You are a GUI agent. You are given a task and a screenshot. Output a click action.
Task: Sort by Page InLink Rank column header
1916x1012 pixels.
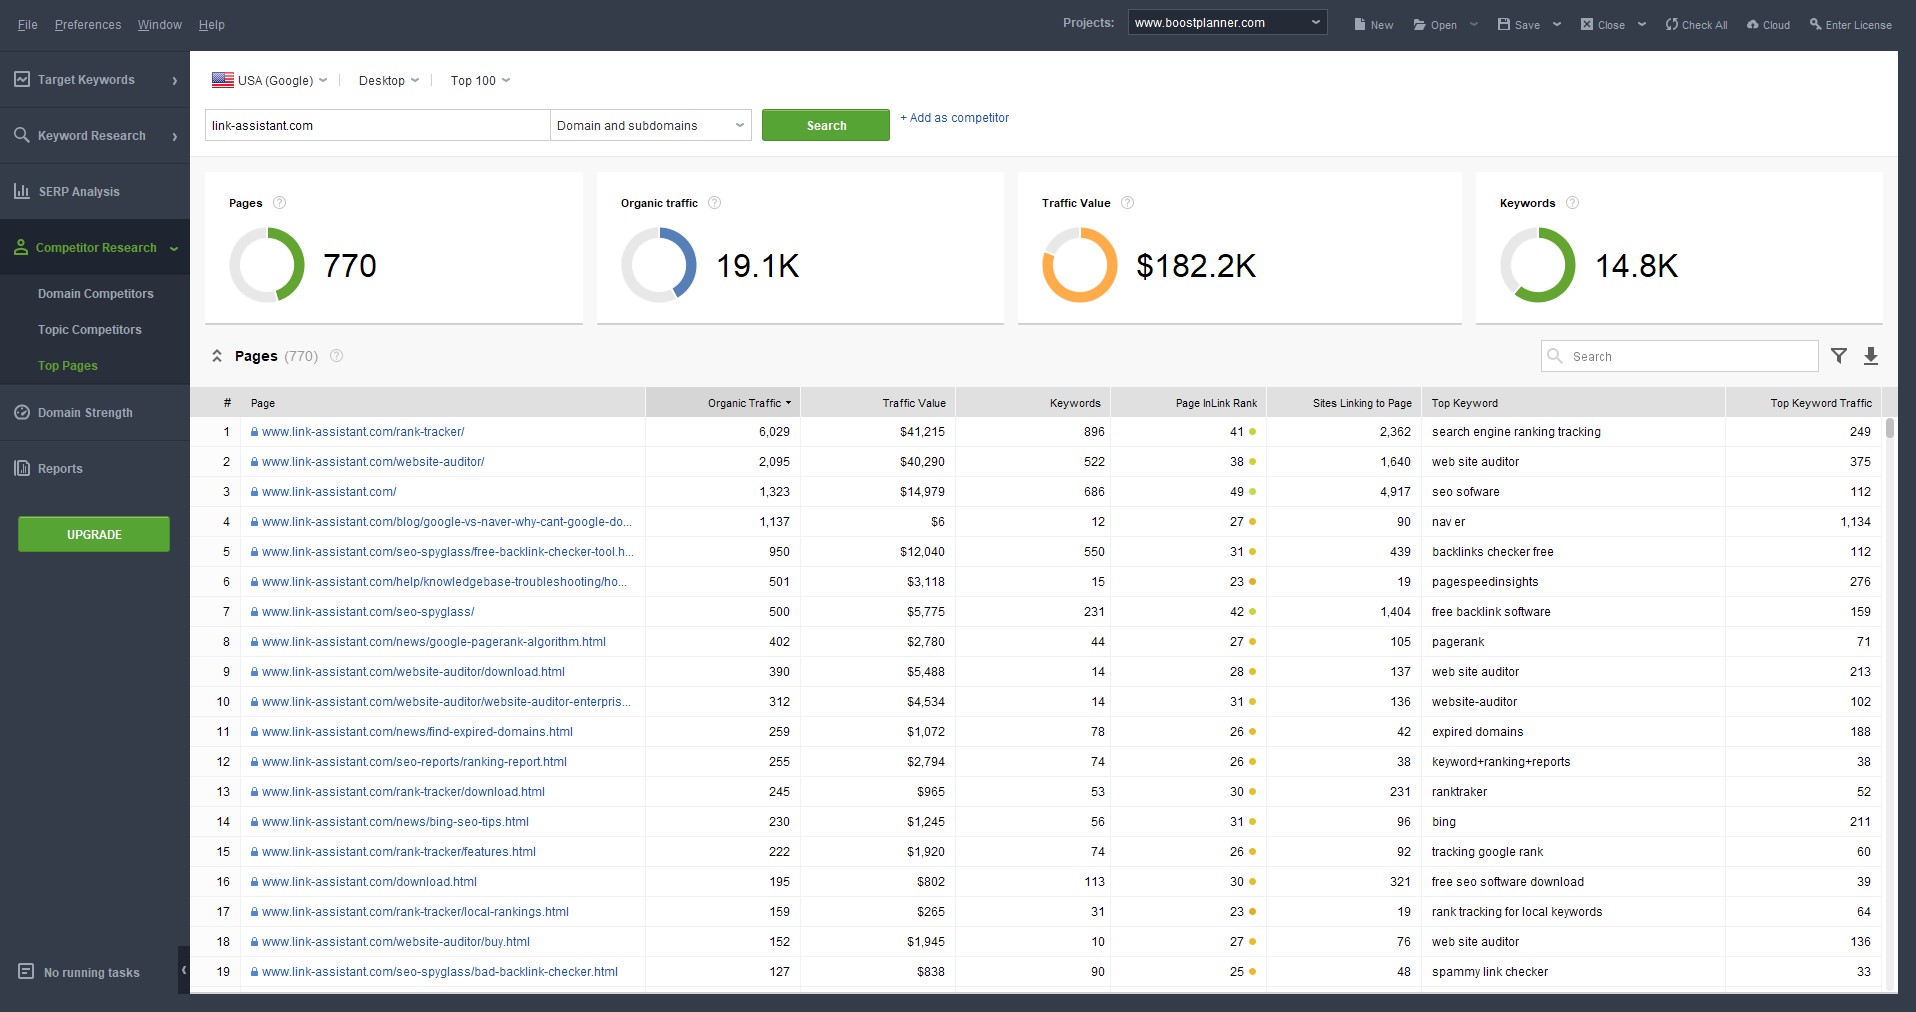click(1188, 402)
